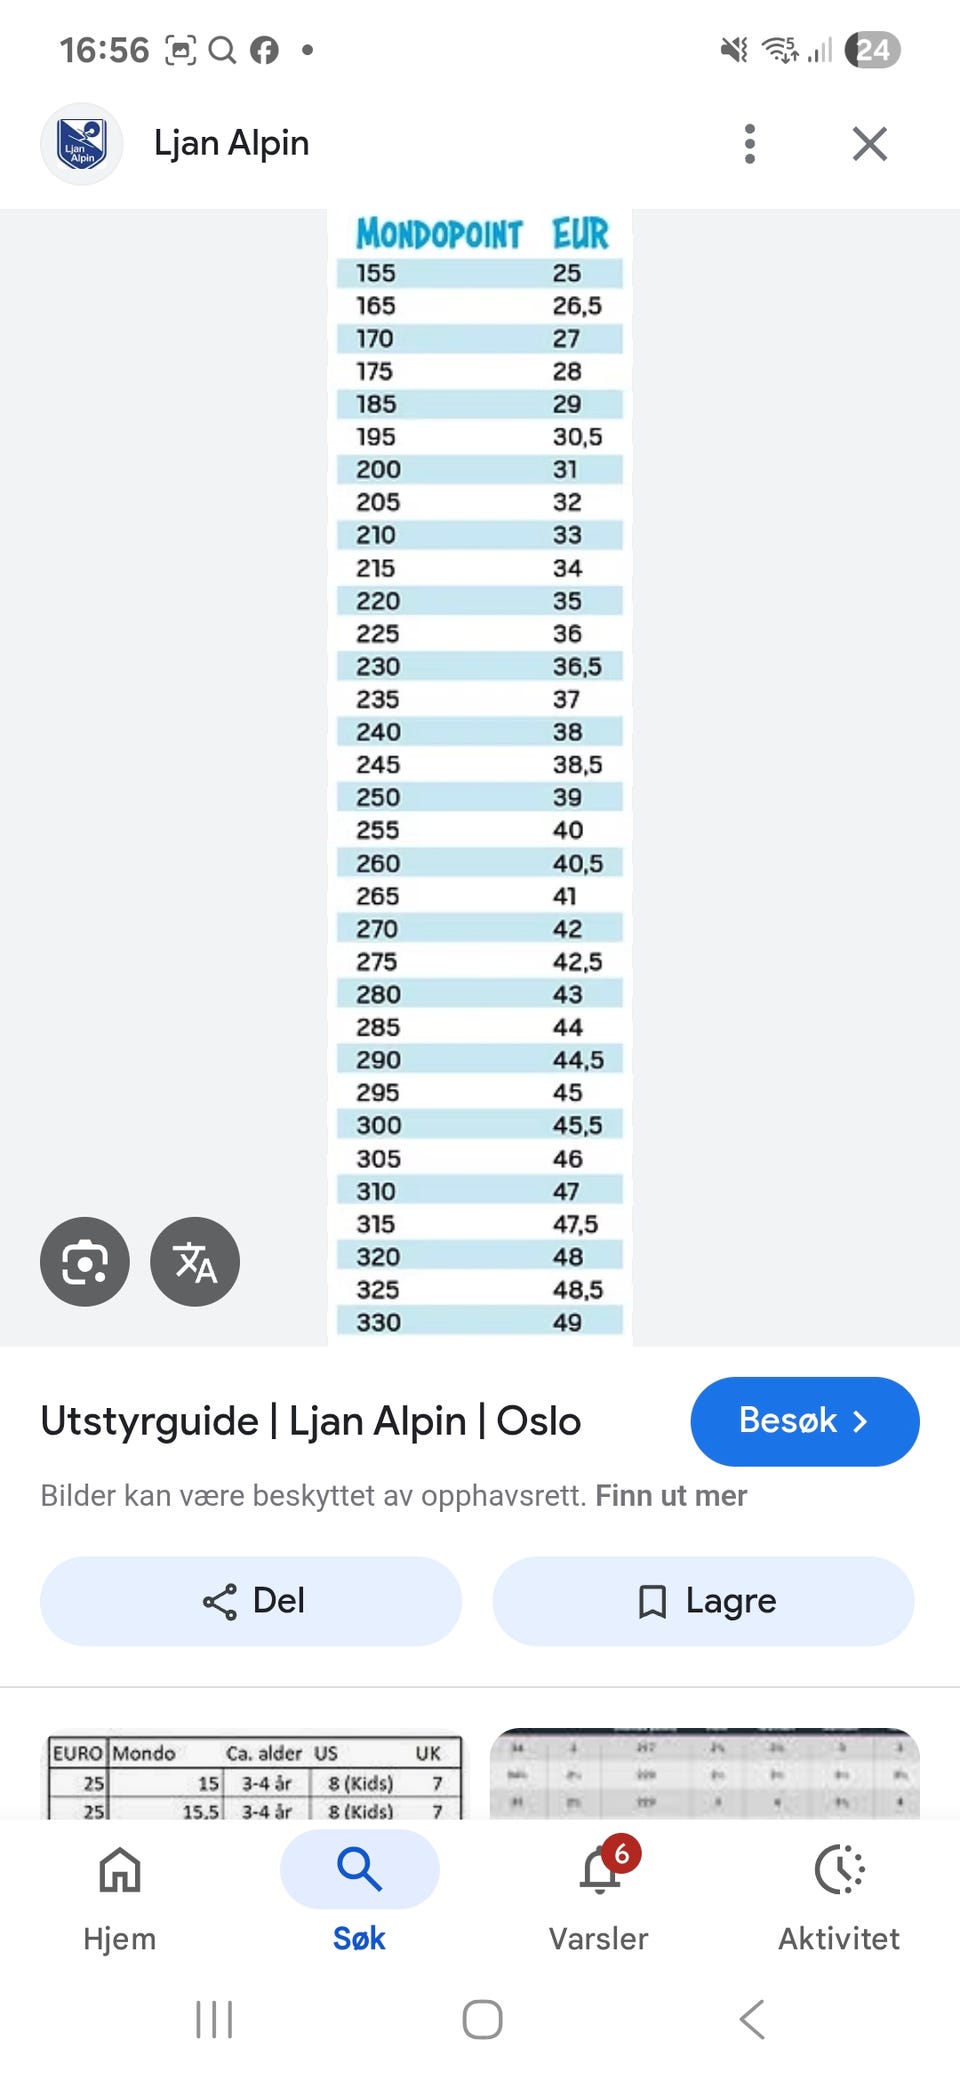Share image using the Del button
The height and width of the screenshot is (2080, 960).
pos(251,1601)
